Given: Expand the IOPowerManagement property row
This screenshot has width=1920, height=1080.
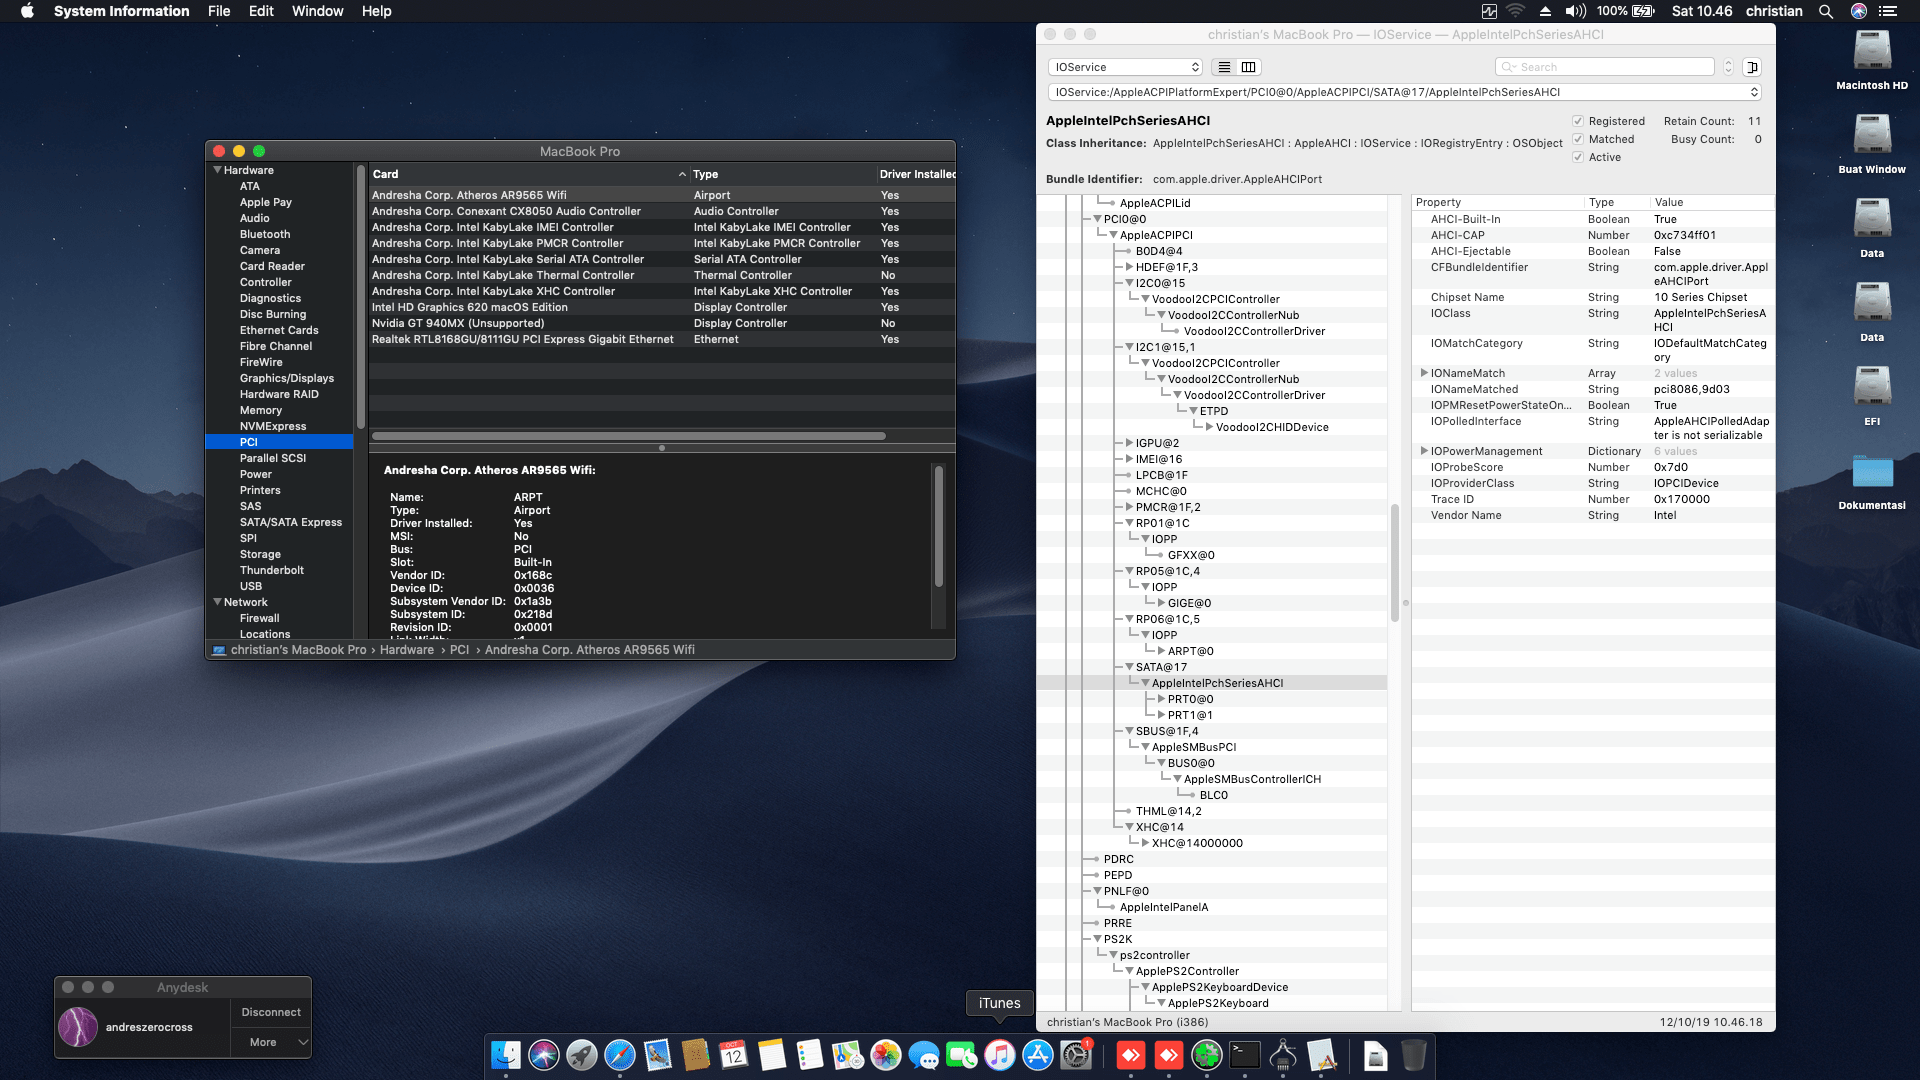Looking at the screenshot, I should click(1425, 451).
